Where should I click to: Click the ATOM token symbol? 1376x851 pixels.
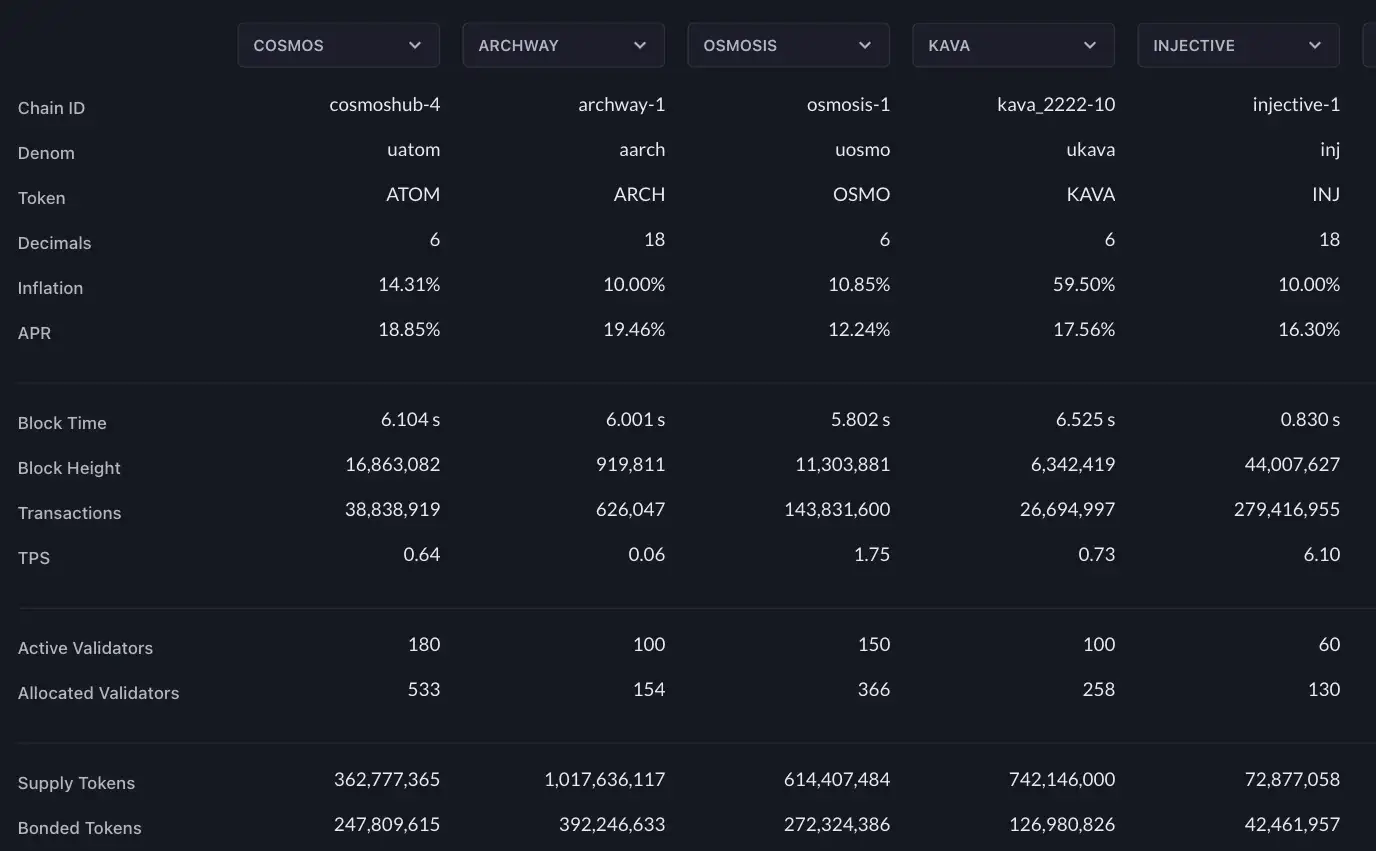pyautogui.click(x=413, y=194)
